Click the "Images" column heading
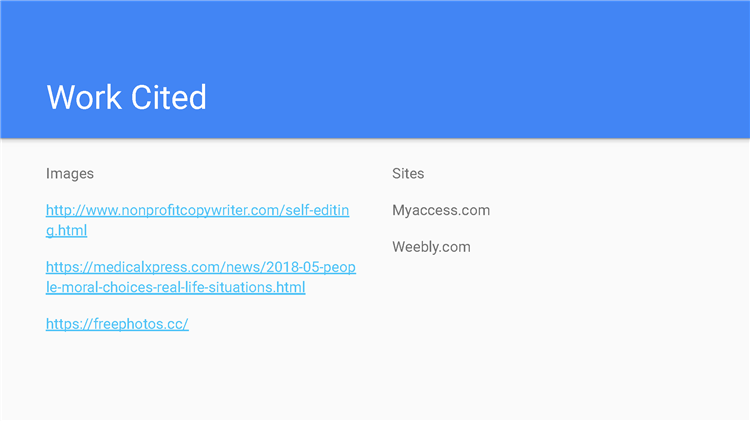The width and height of the screenshot is (750, 421). click(70, 174)
